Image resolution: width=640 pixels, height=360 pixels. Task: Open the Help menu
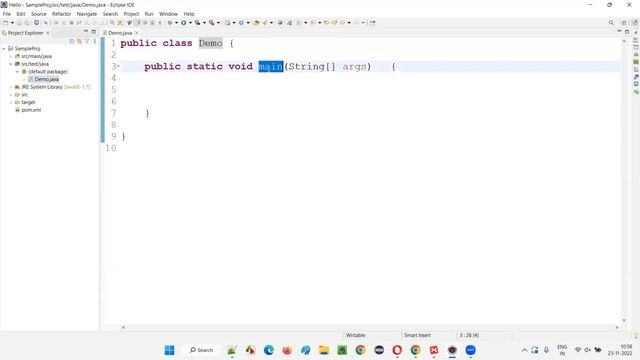click(x=189, y=14)
